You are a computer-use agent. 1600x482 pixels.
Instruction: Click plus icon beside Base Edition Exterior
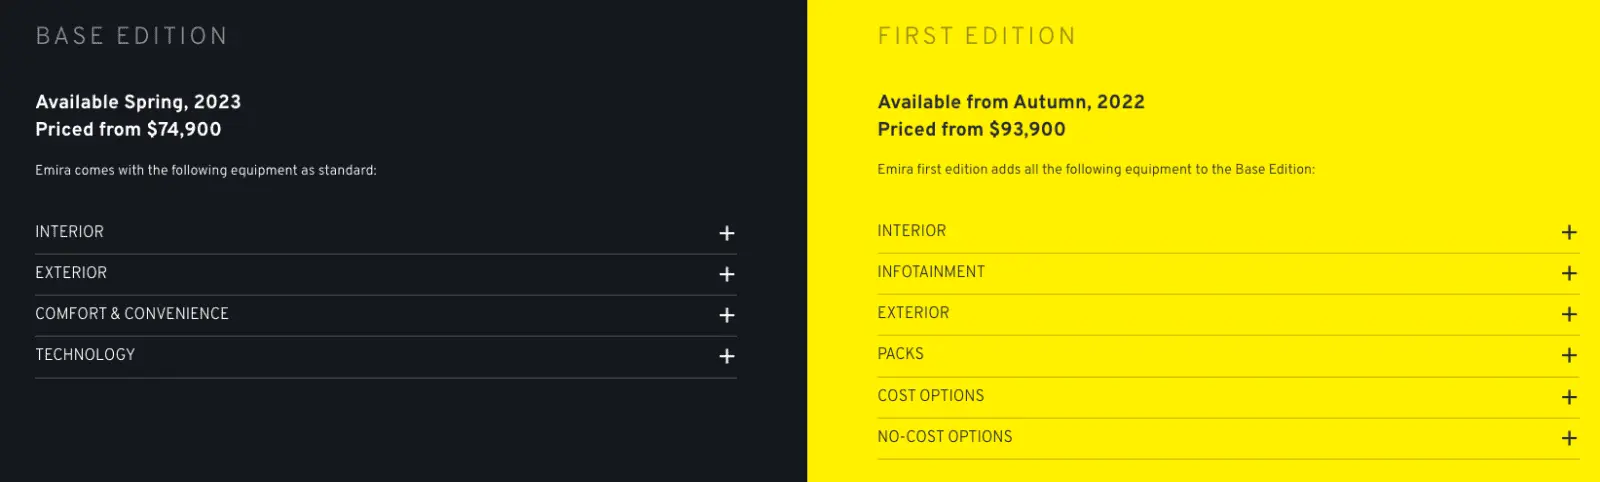point(727,274)
